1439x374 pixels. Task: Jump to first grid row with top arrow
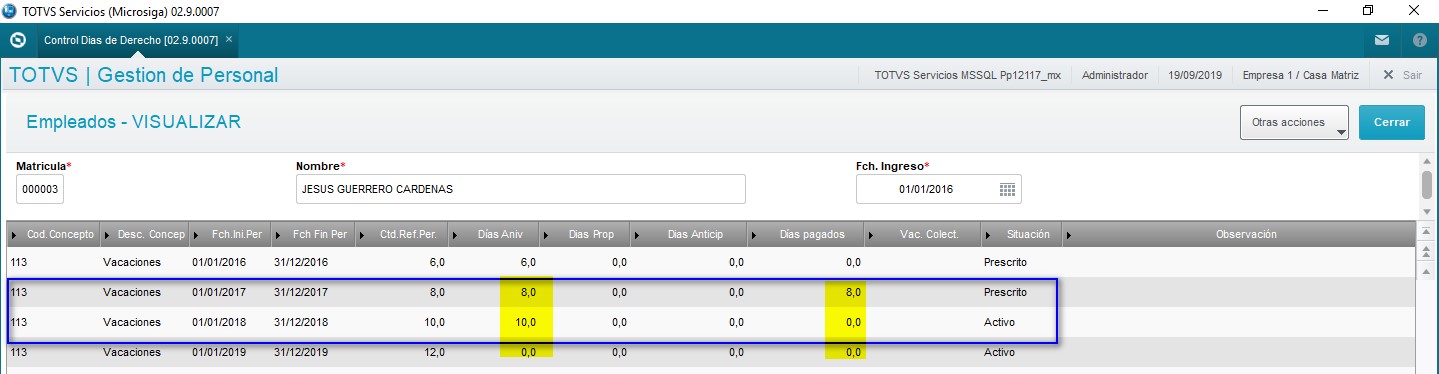coord(1427,231)
